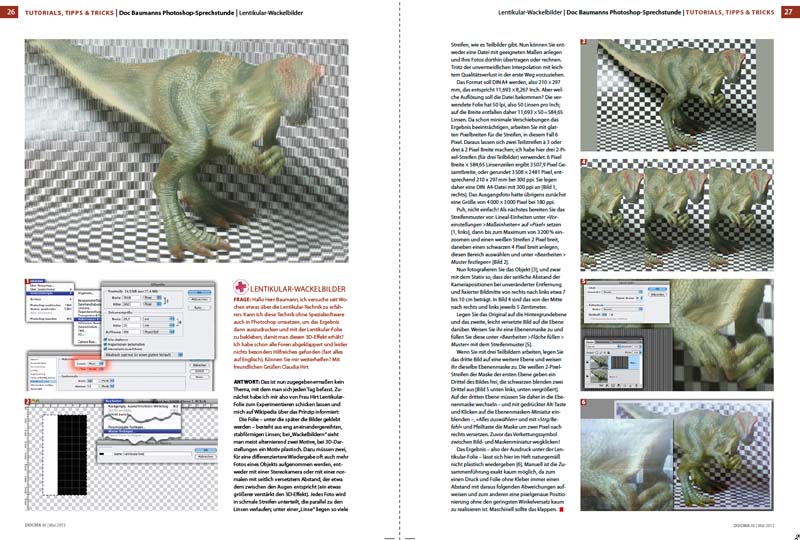
Task: Open the Modus dropdown in fill dialog
Action: click(x=622, y=309)
